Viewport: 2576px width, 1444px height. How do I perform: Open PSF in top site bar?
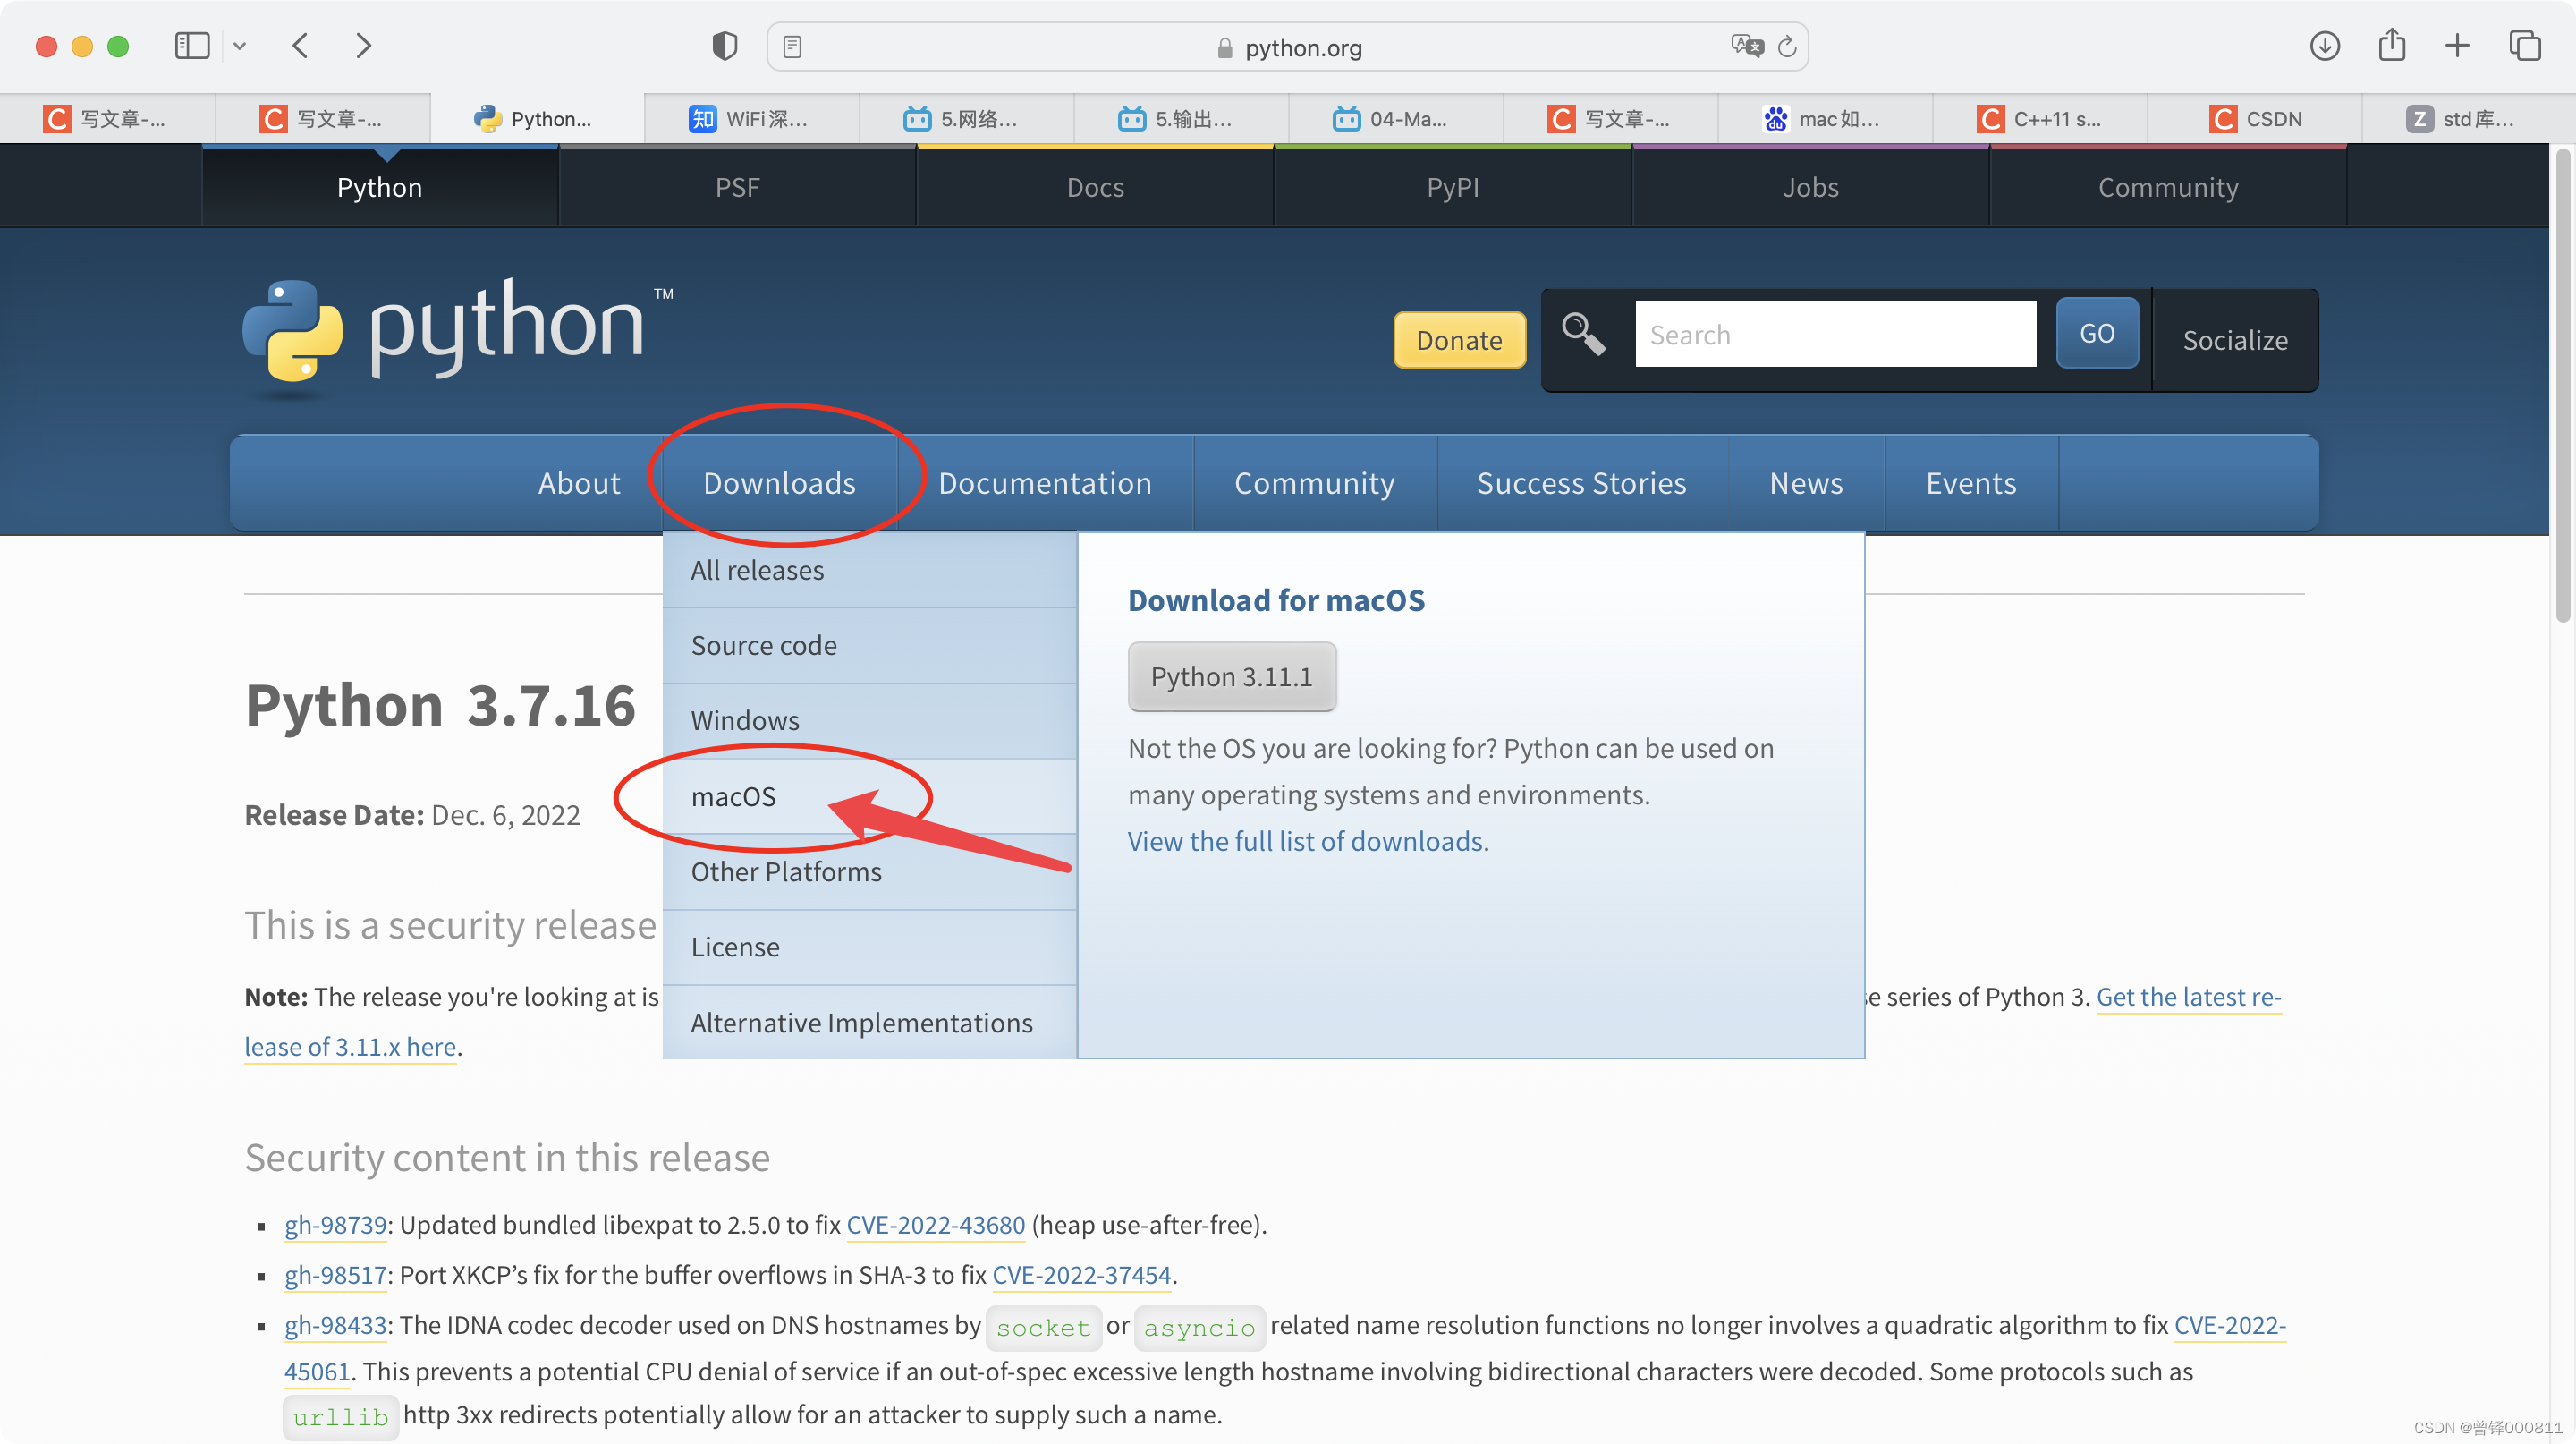click(738, 187)
